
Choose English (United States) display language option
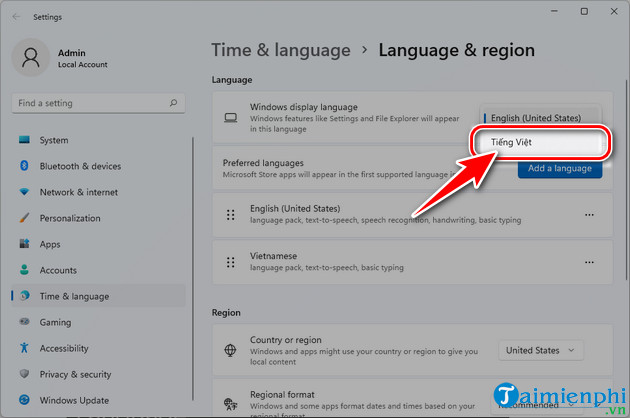click(x=541, y=118)
